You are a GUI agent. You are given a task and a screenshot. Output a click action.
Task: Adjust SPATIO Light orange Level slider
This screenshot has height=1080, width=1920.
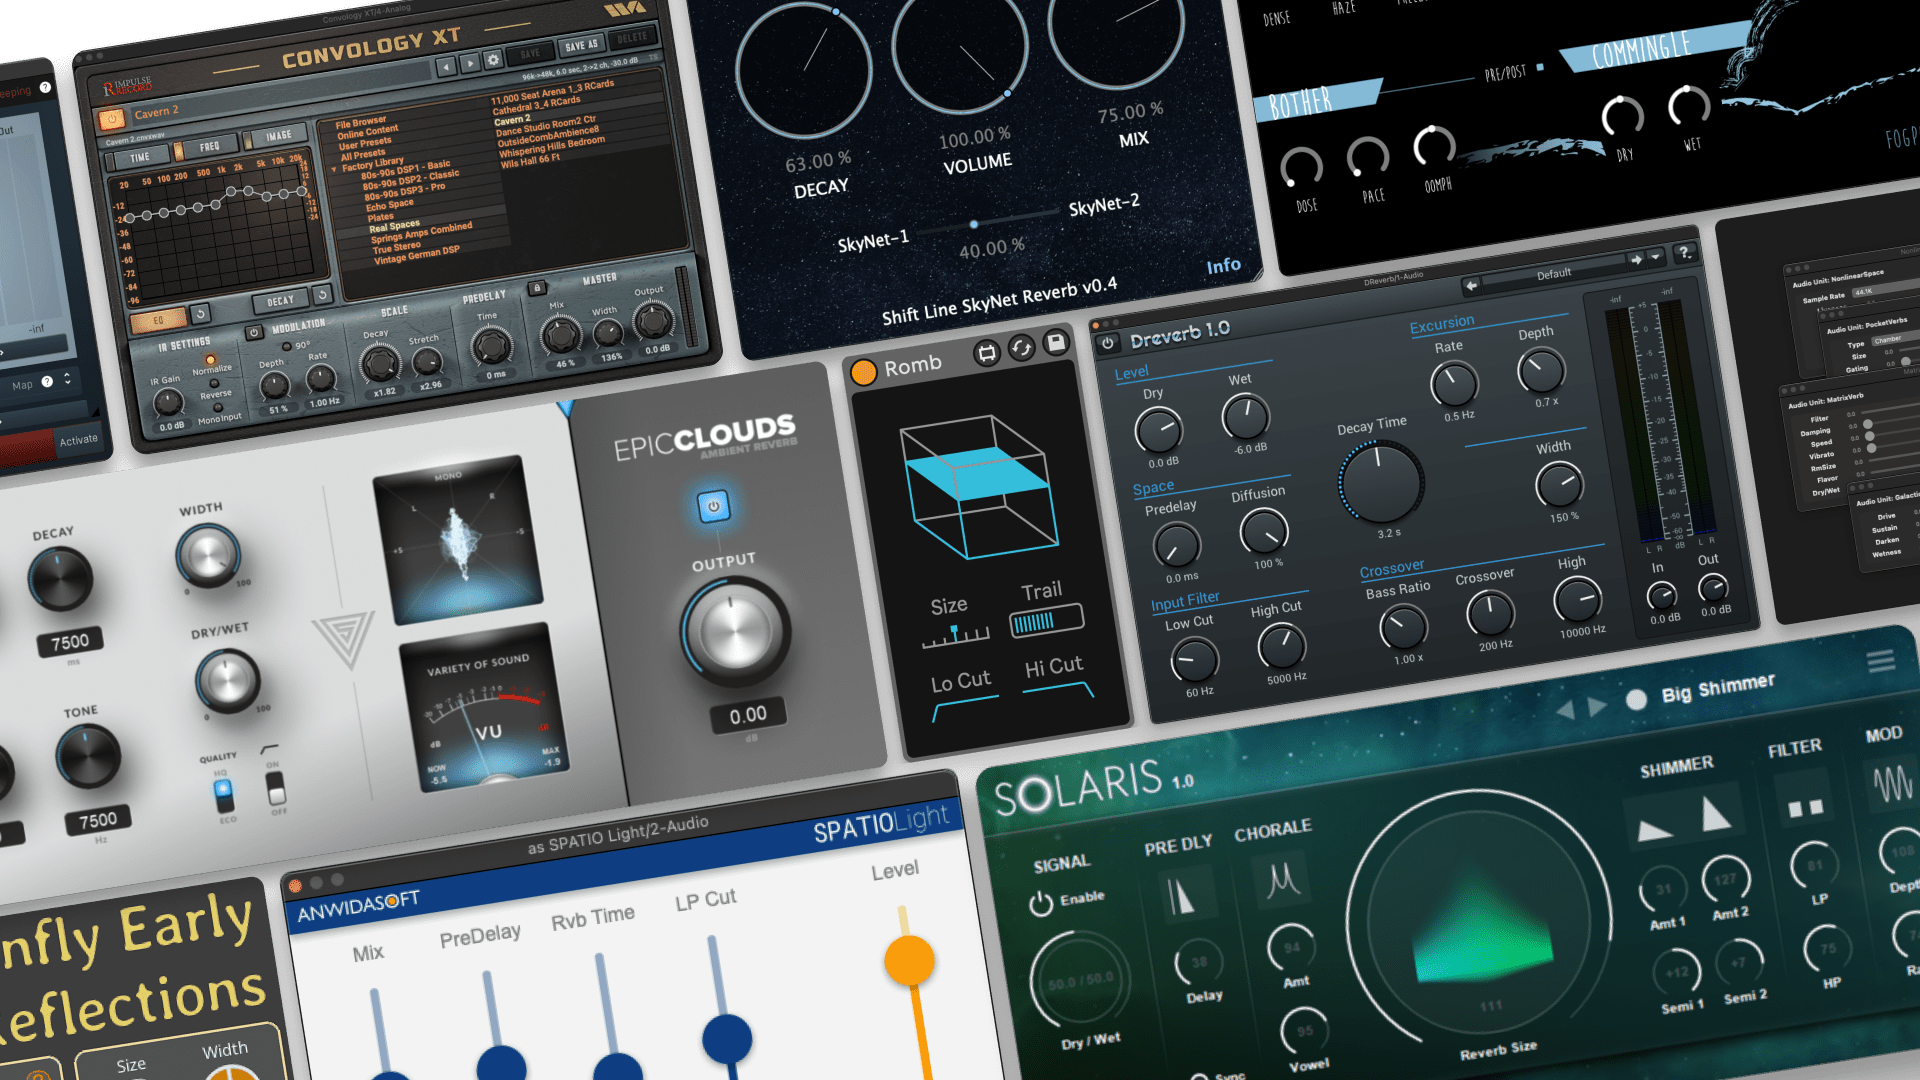click(910, 961)
